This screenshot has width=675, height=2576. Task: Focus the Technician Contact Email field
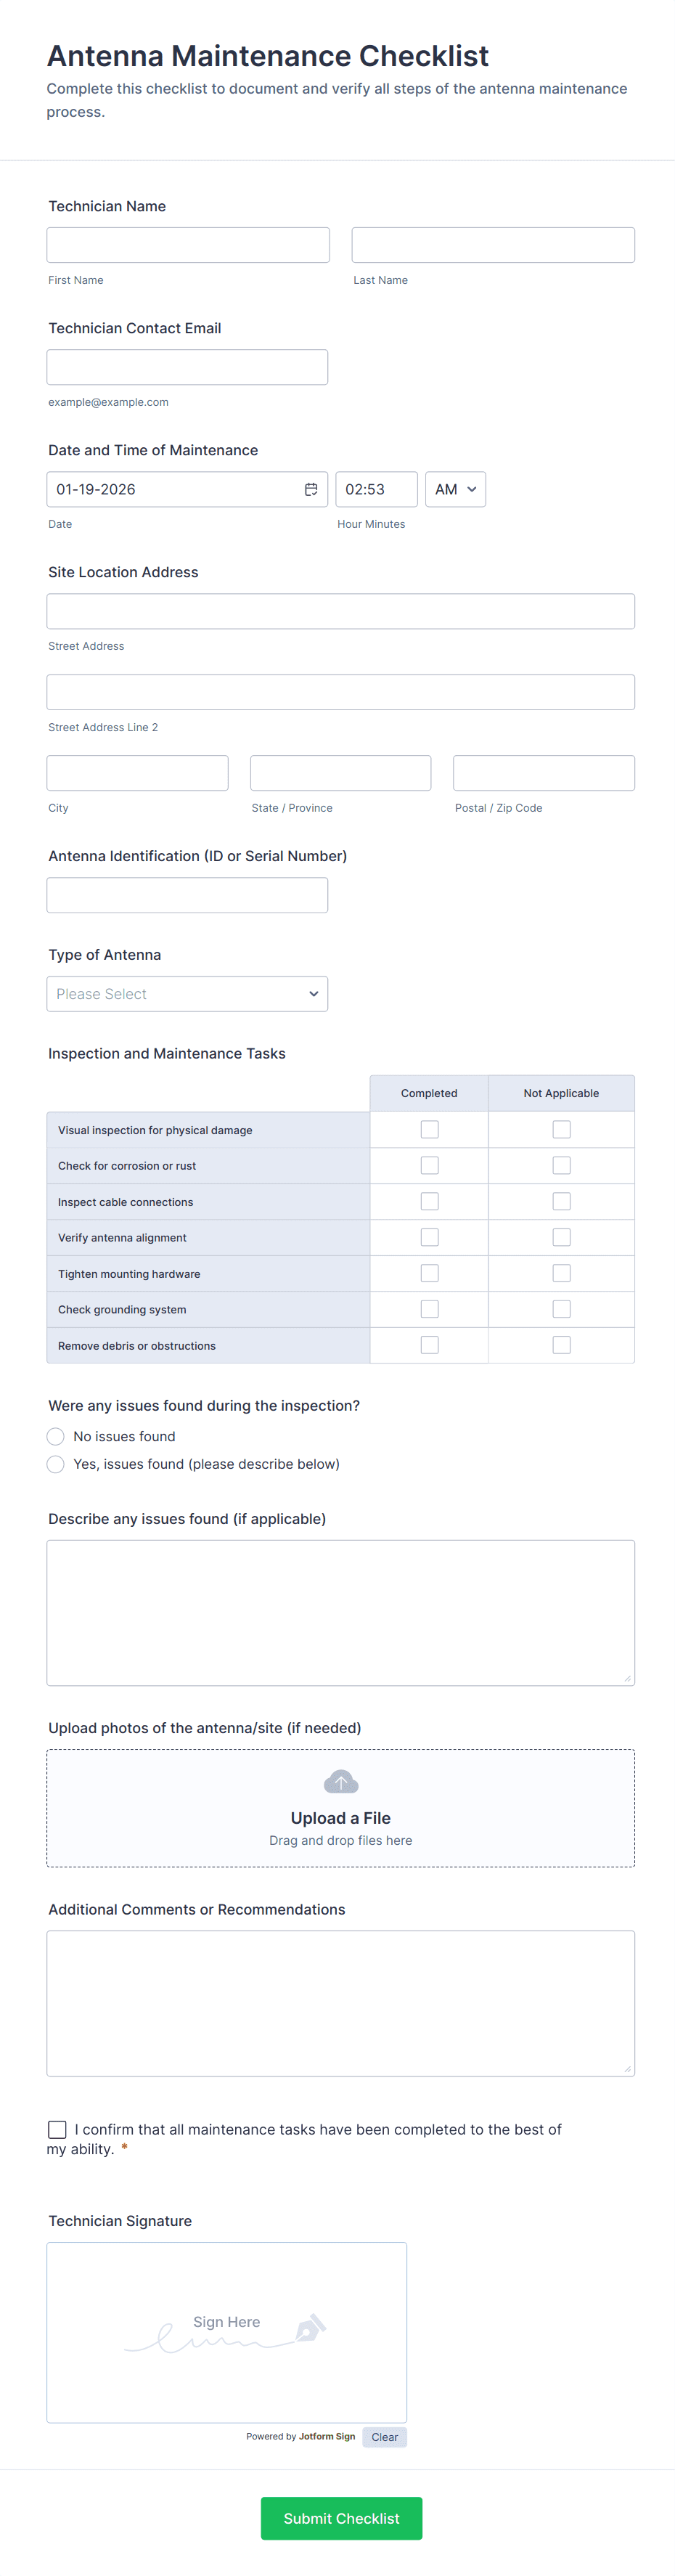tap(187, 367)
